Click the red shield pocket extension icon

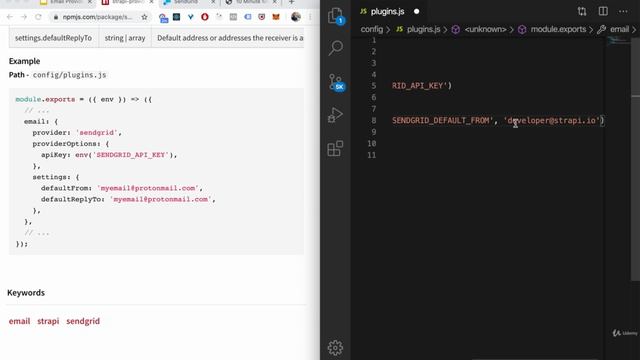(x=262, y=17)
